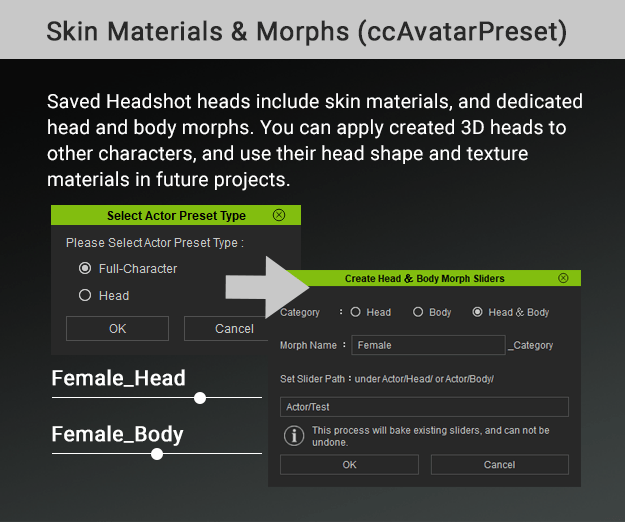This screenshot has height=522, width=625.
Task: Select the Full-Character preset type
Action: (85, 268)
